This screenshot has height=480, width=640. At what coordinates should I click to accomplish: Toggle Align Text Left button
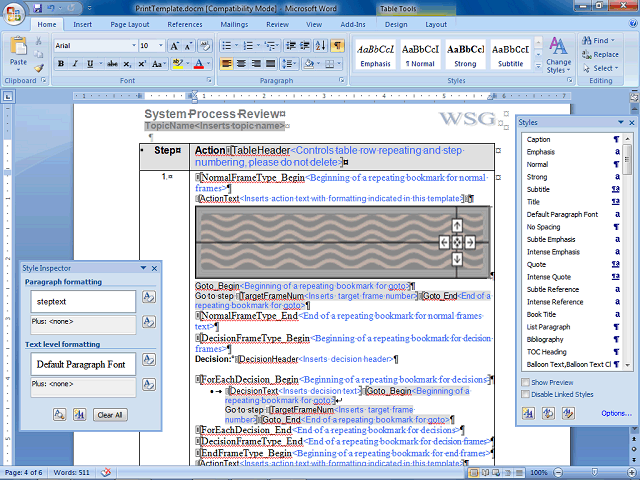click(x=227, y=64)
